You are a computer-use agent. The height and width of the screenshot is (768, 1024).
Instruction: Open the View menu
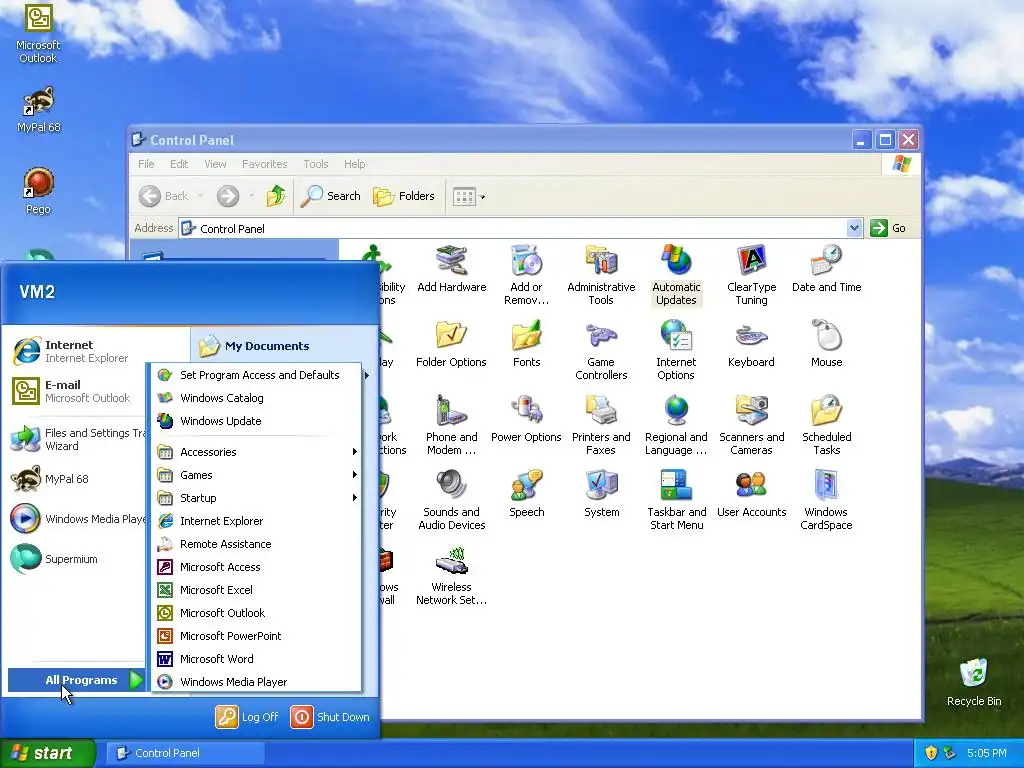pos(215,164)
